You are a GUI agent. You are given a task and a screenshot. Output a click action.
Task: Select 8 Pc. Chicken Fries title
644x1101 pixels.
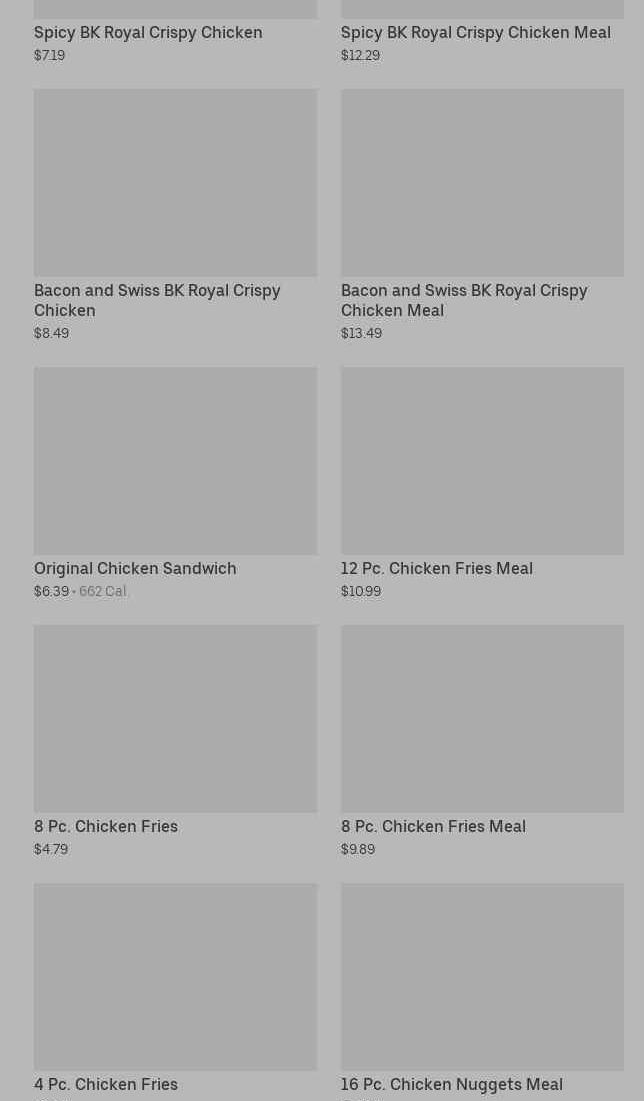click(106, 826)
